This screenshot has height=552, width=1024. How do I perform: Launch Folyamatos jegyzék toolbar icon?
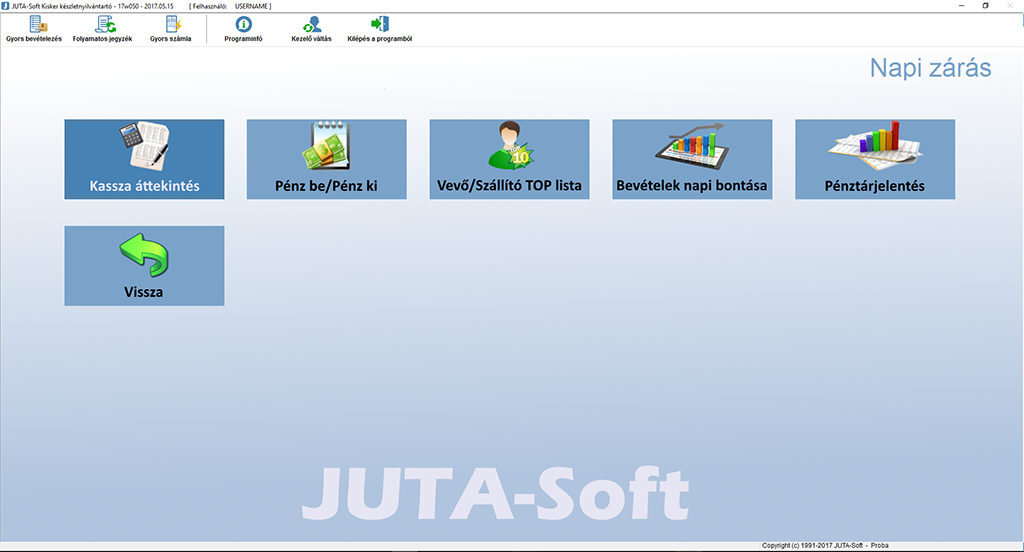click(x=103, y=29)
